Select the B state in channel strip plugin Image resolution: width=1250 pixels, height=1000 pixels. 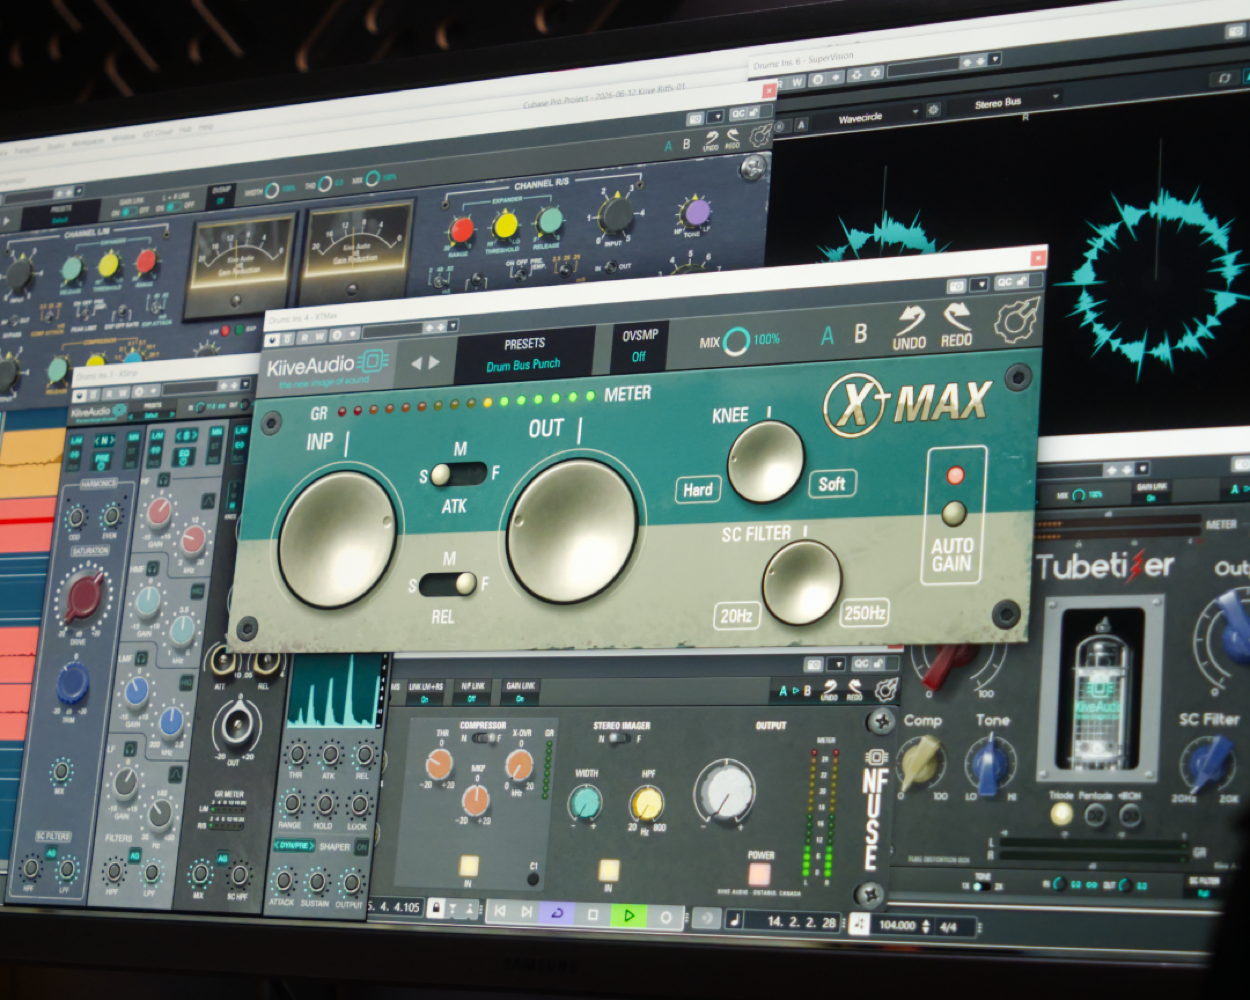686,144
